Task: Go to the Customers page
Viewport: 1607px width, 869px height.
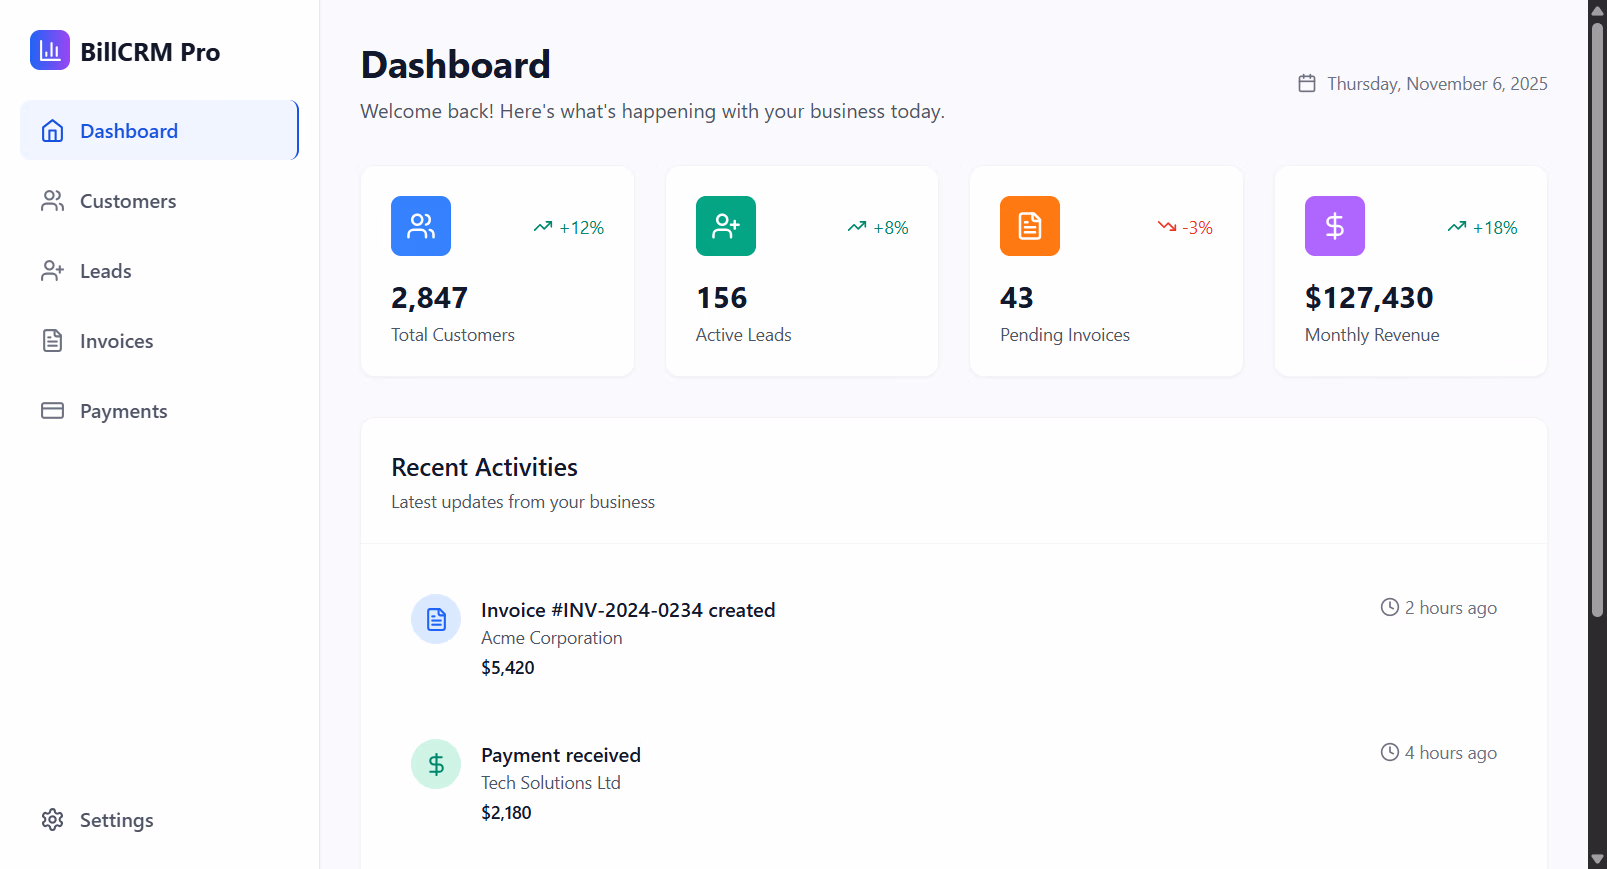Action: (x=128, y=201)
